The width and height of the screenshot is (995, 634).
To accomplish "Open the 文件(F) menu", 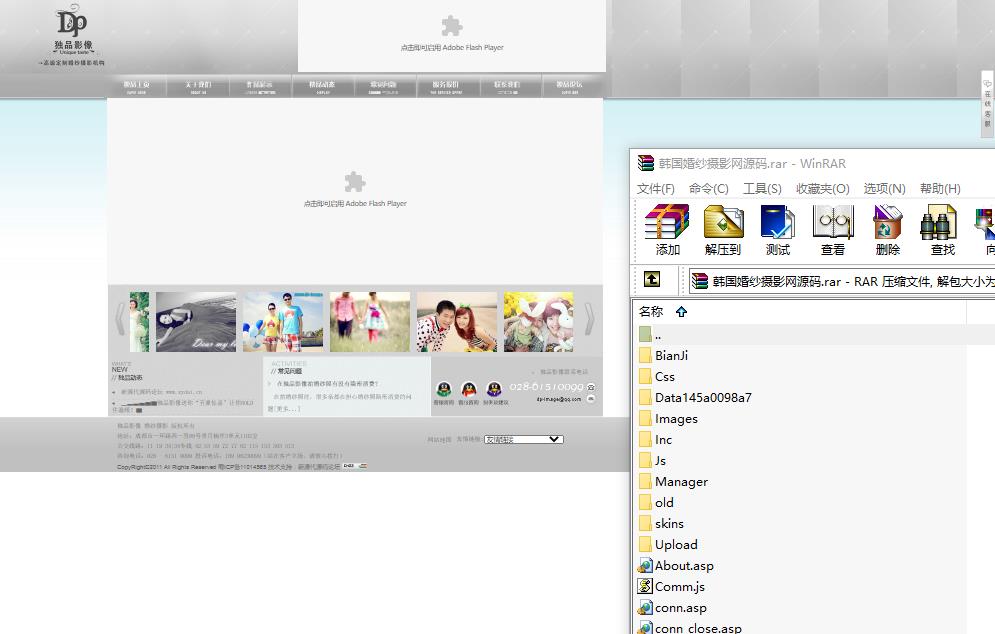I will pos(656,188).
